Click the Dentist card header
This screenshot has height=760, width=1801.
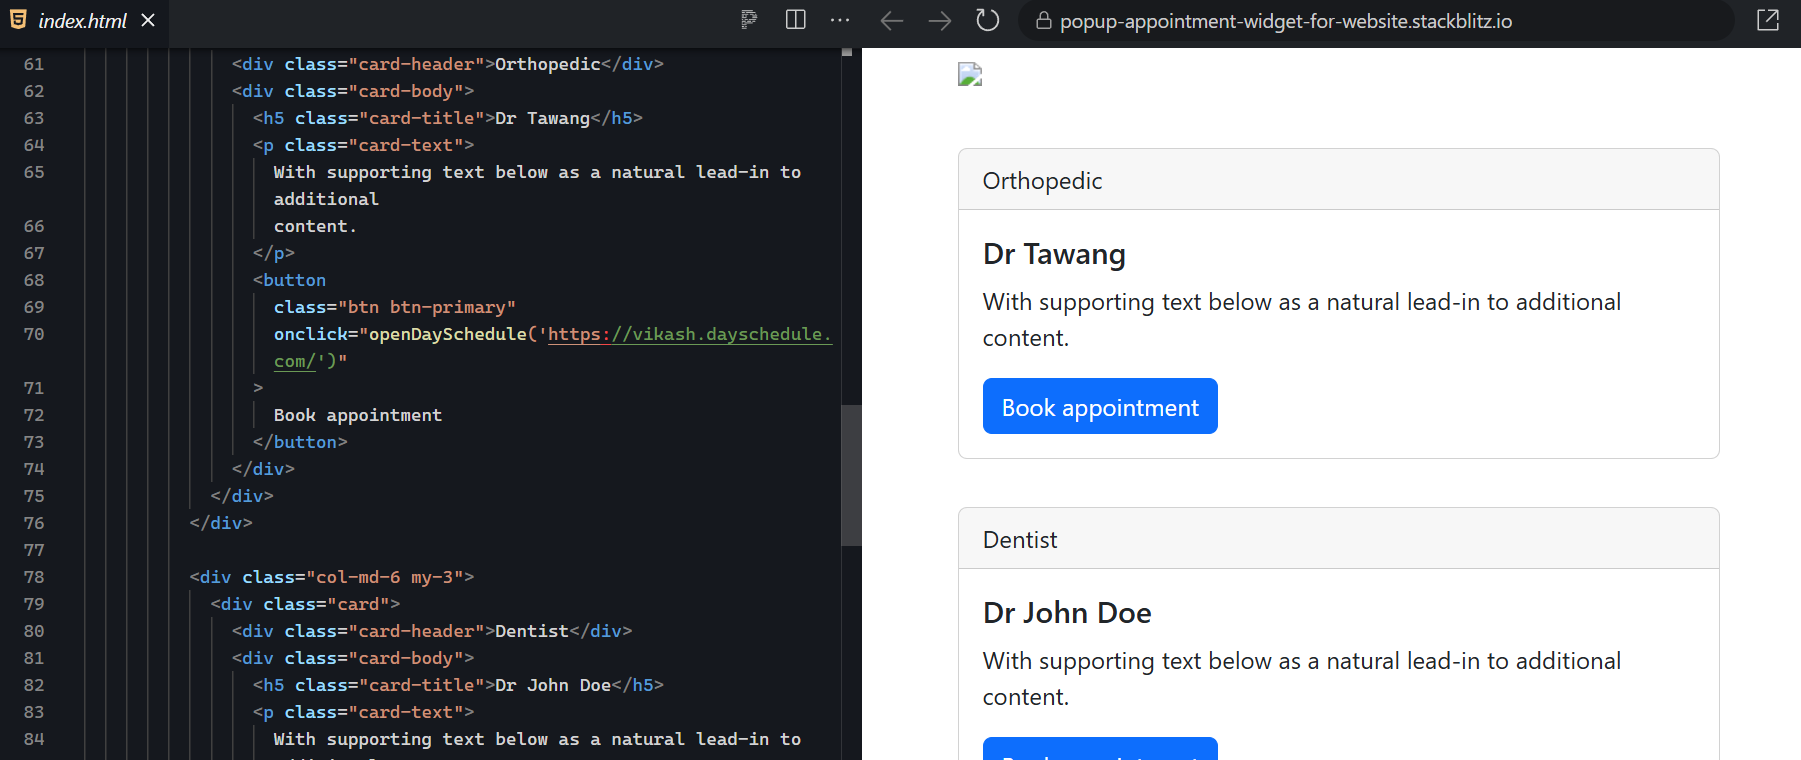point(1338,539)
